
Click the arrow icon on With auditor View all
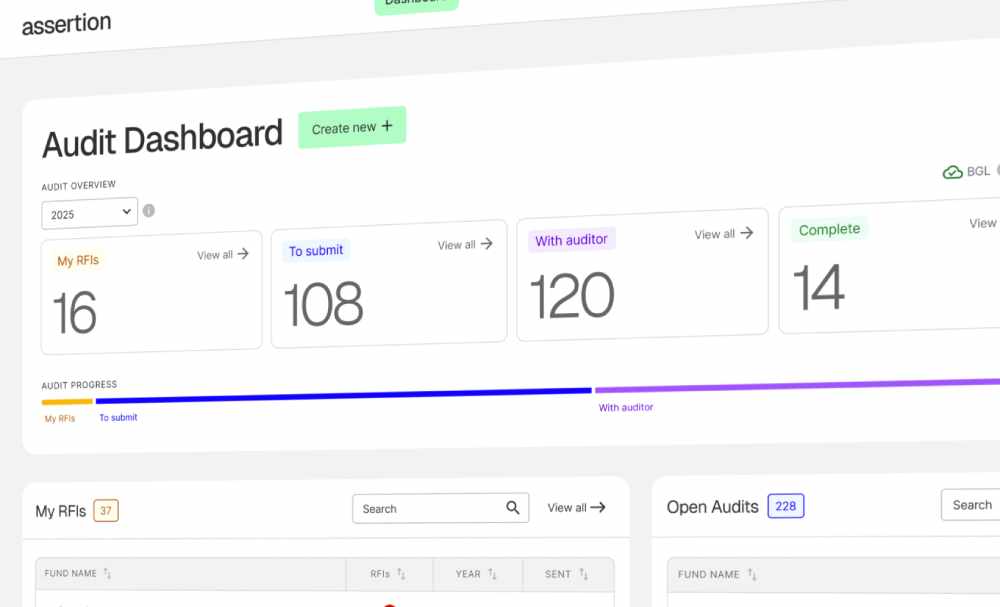[747, 233]
